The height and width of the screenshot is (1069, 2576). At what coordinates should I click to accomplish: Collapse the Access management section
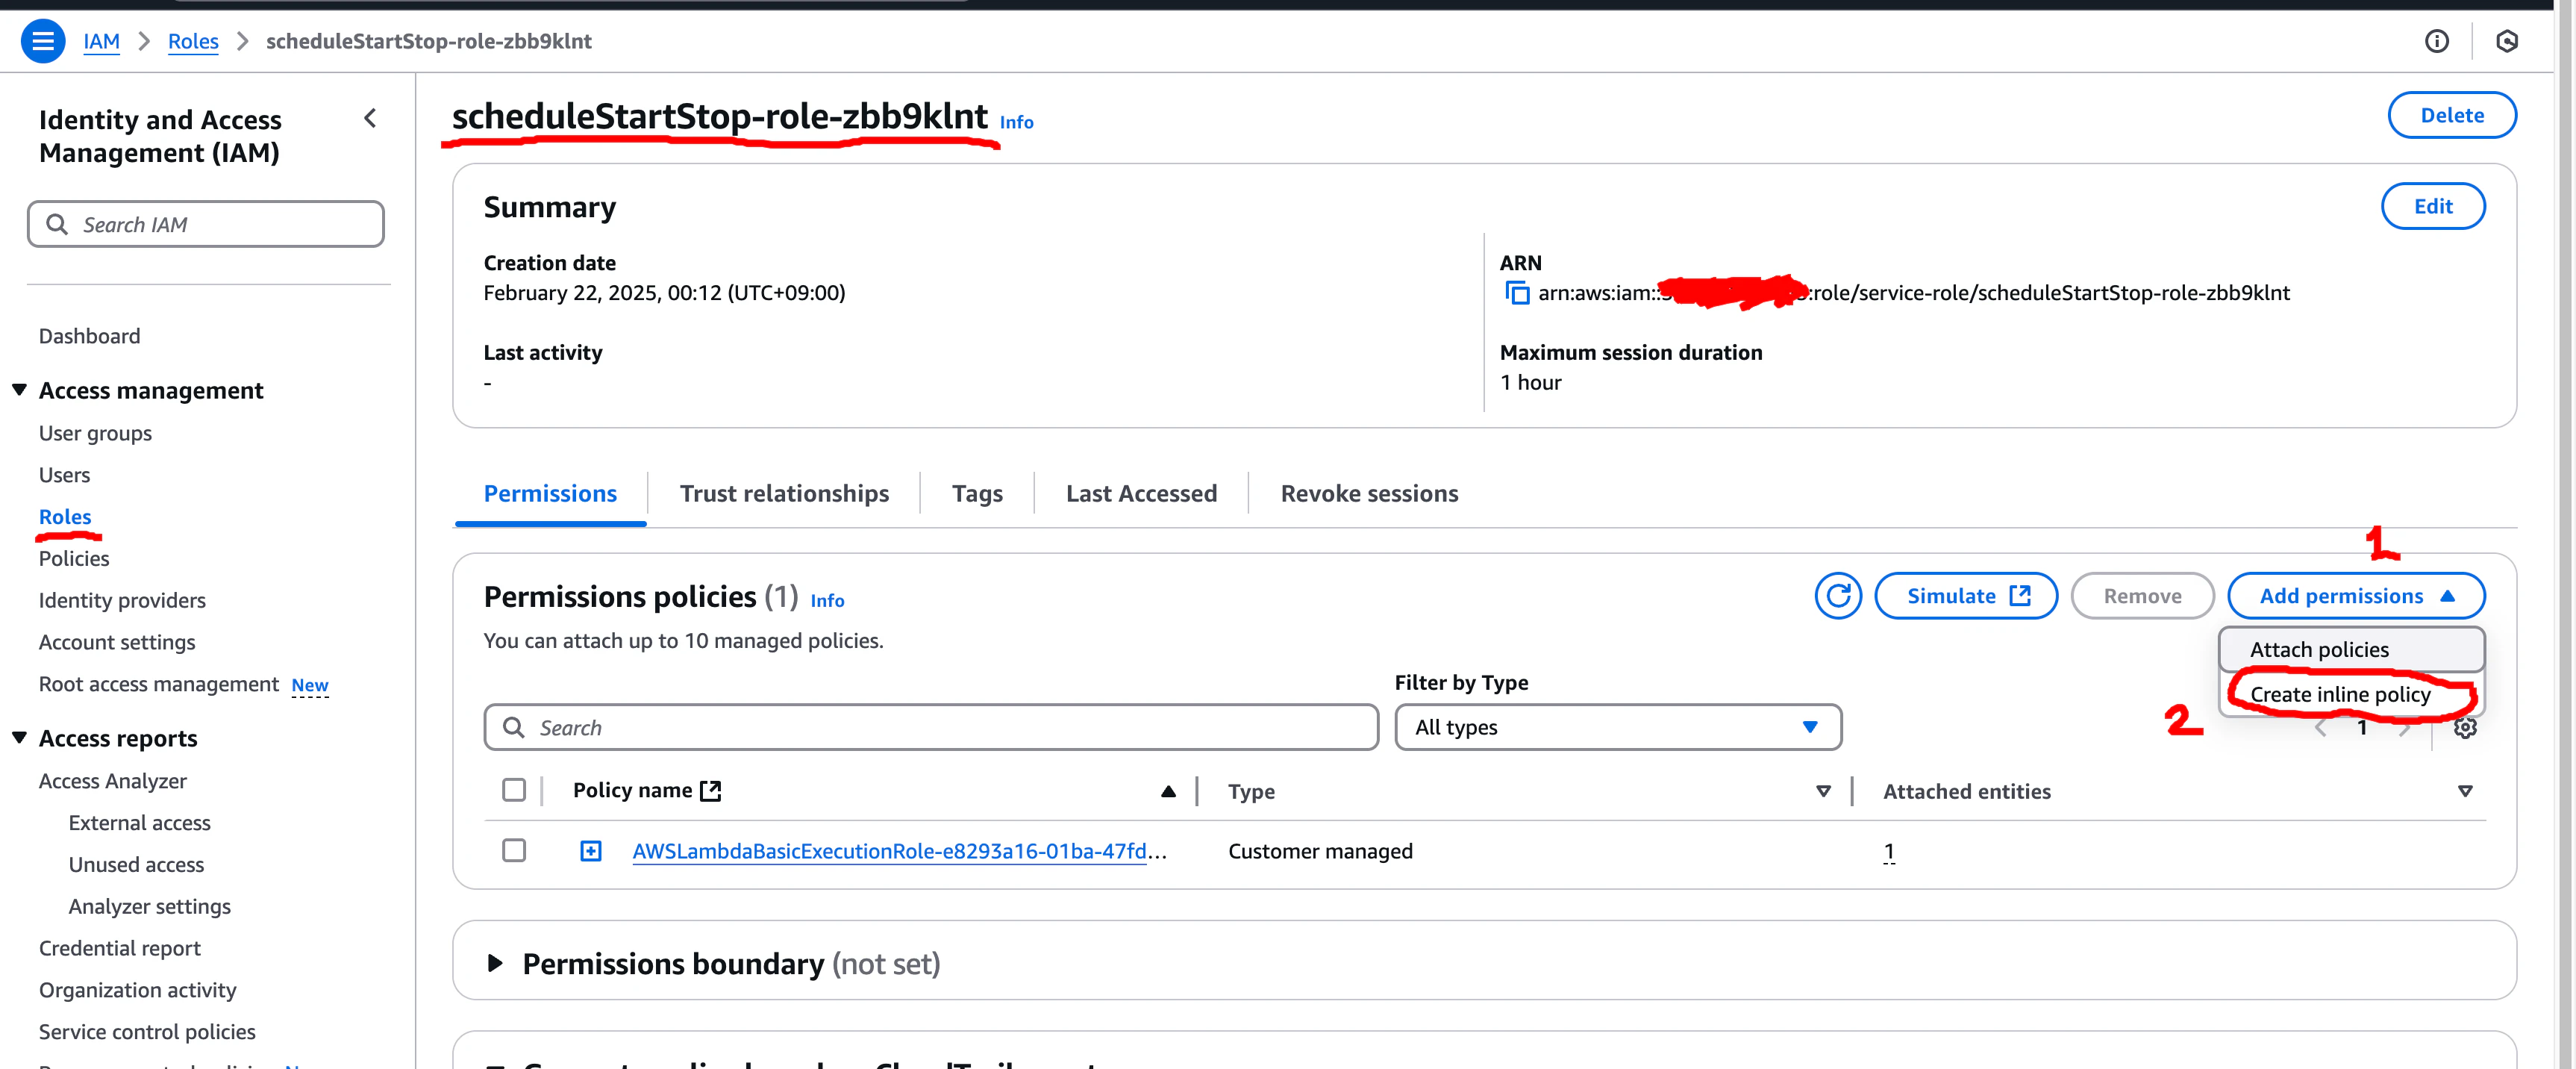tap(19, 389)
